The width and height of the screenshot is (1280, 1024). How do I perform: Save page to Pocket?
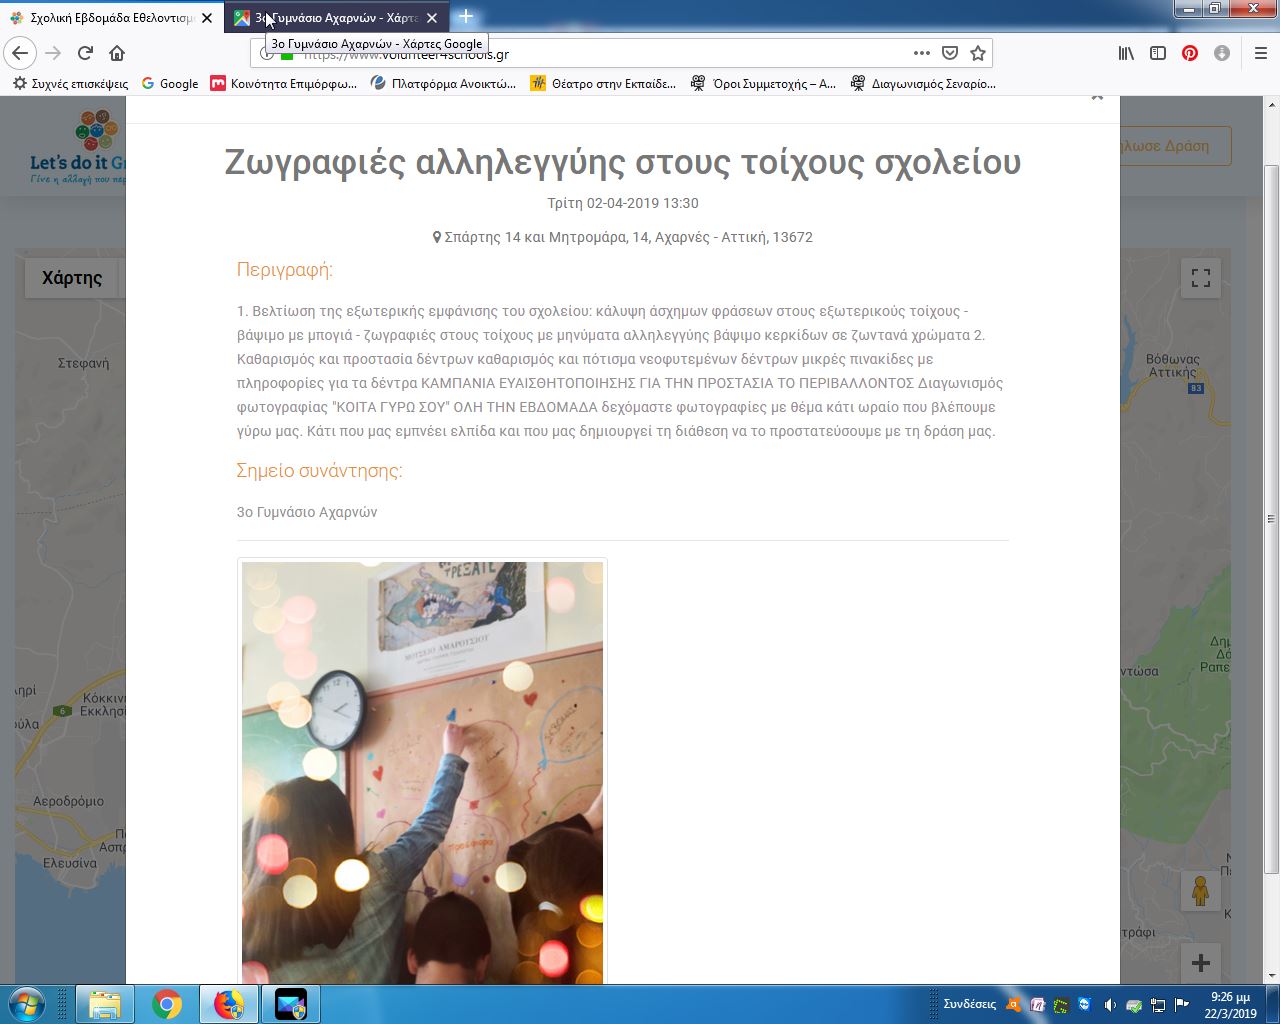tap(950, 53)
